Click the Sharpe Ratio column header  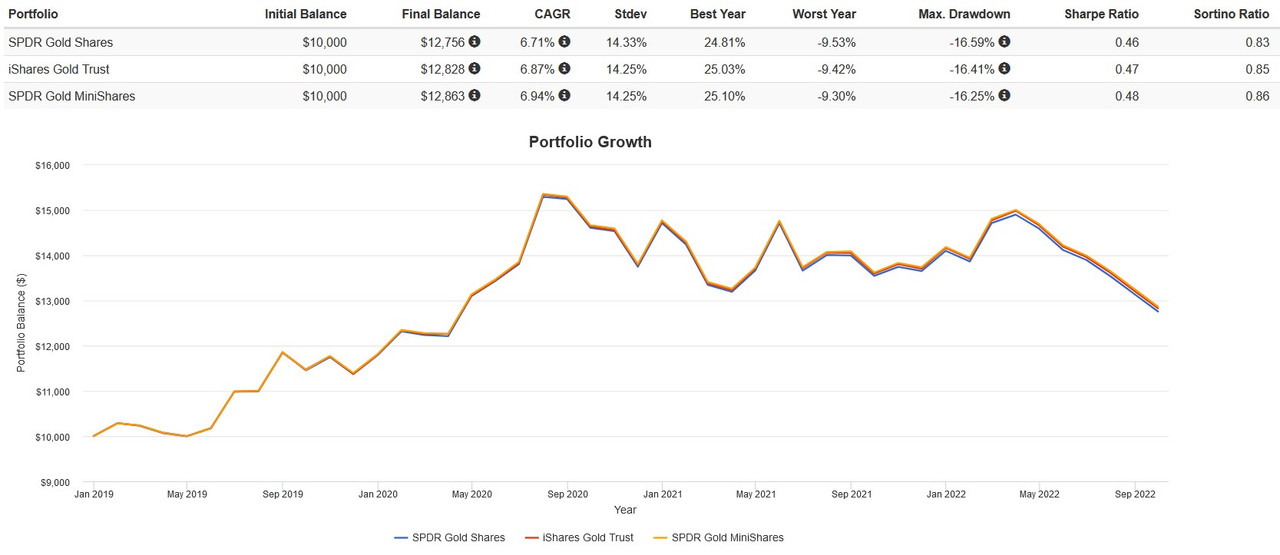pos(1101,14)
